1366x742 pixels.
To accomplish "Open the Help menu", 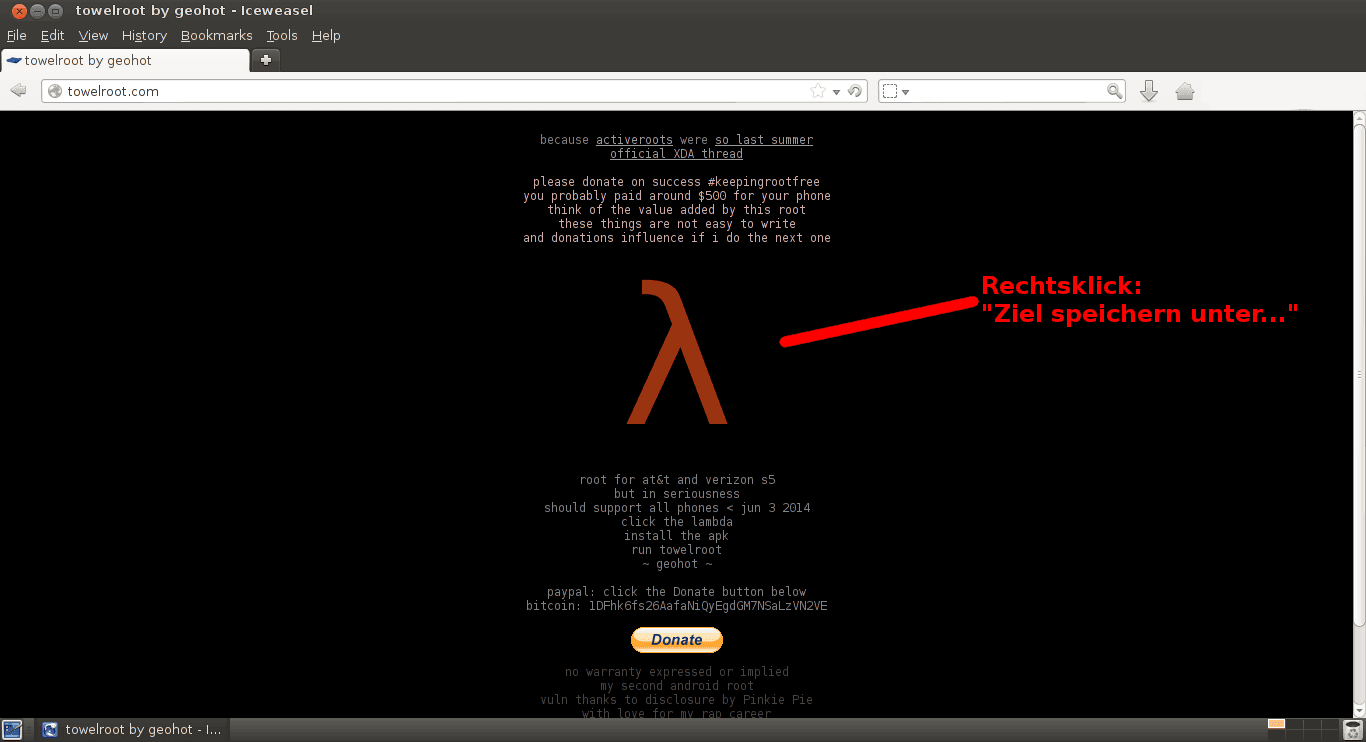I will [326, 35].
